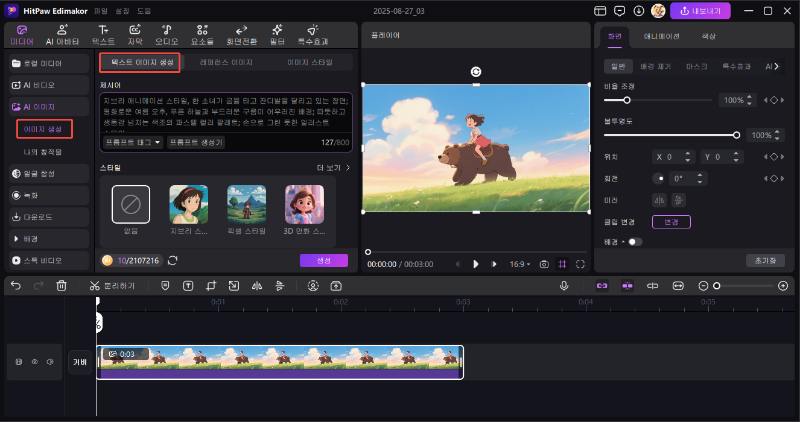Screen dimensions: 800x422
Task: Switch to the 애니메이션 properties tab
Action: [x=661, y=36]
